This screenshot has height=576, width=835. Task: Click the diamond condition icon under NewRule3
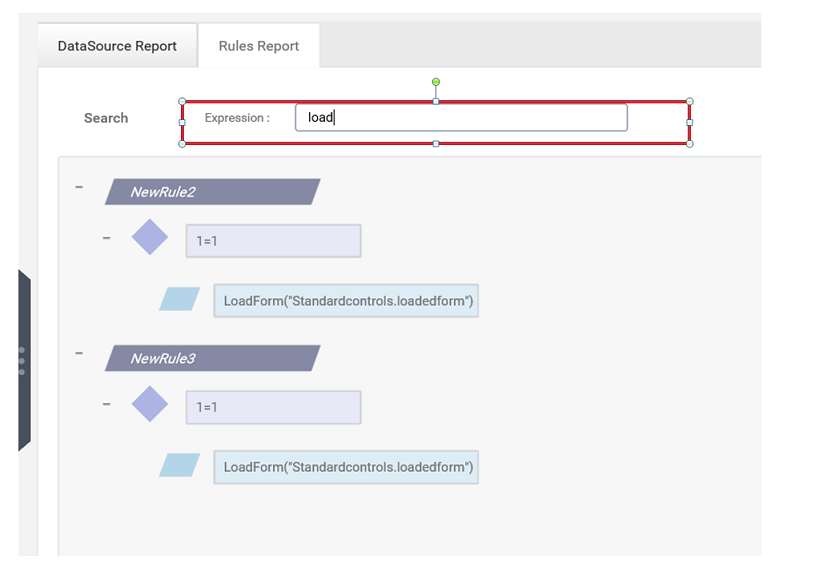[150, 404]
